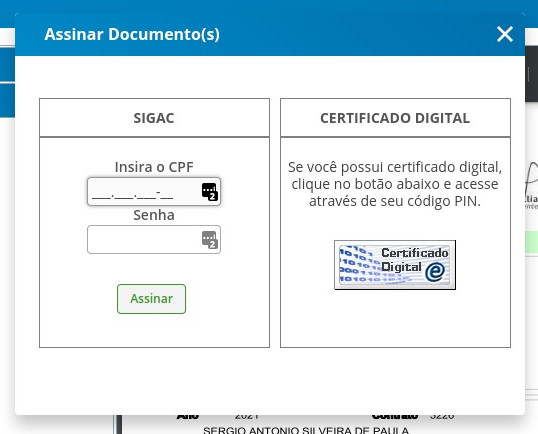538x434 pixels.
Task: Click the binary digits graphic on certificate button
Action: (x=360, y=265)
